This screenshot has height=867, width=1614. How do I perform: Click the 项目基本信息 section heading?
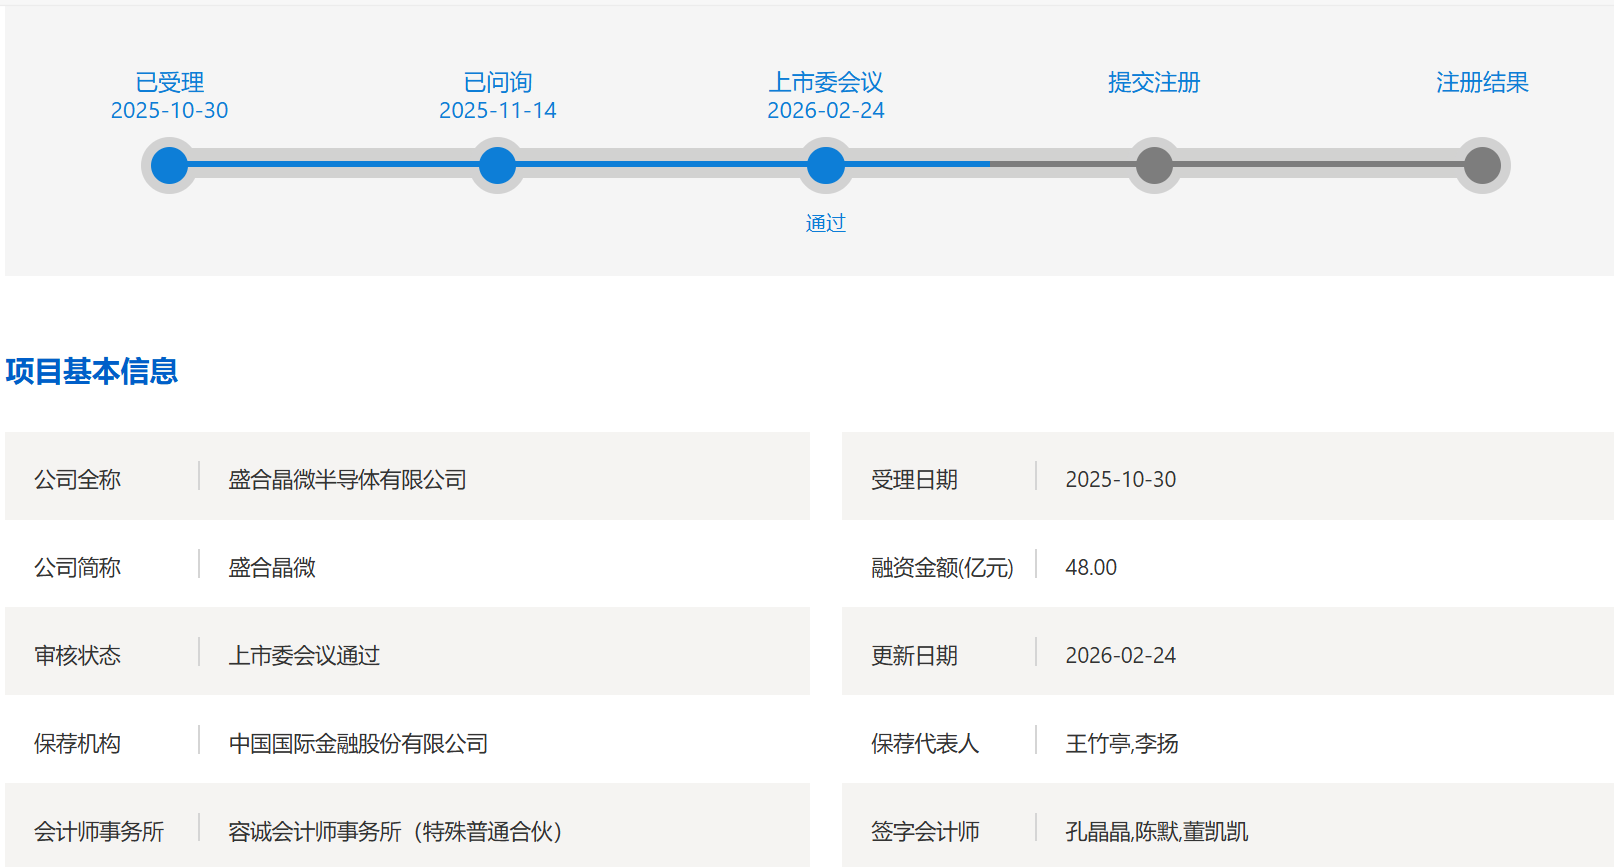pyautogui.click(x=92, y=371)
